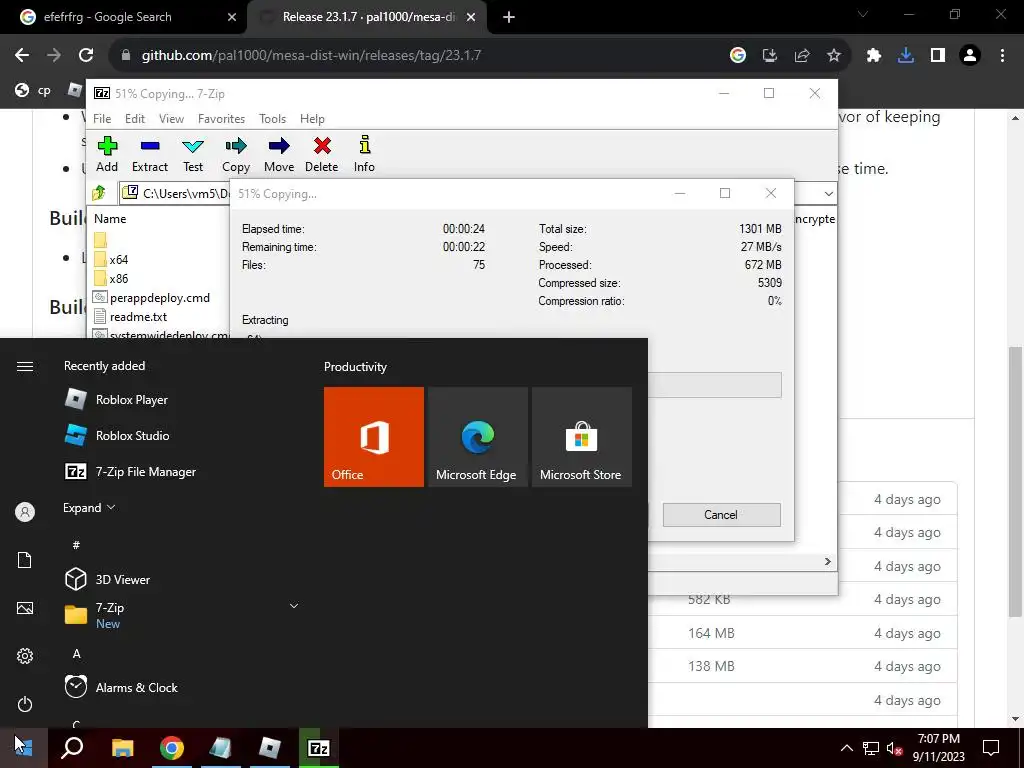The height and width of the screenshot is (768, 1024).
Task: Click the Windows Start button
Action: click(x=24, y=748)
